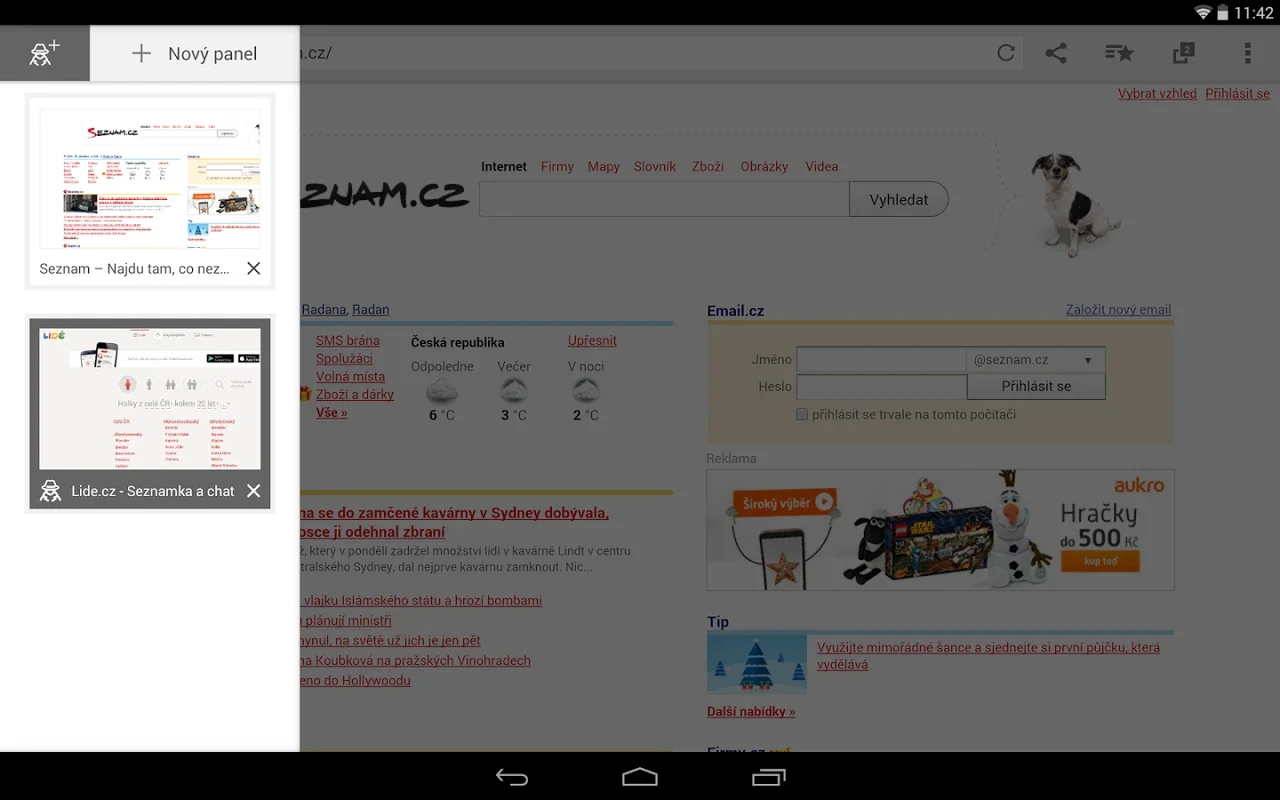
Task: Open the browser overflow menu
Action: pyautogui.click(x=1247, y=53)
